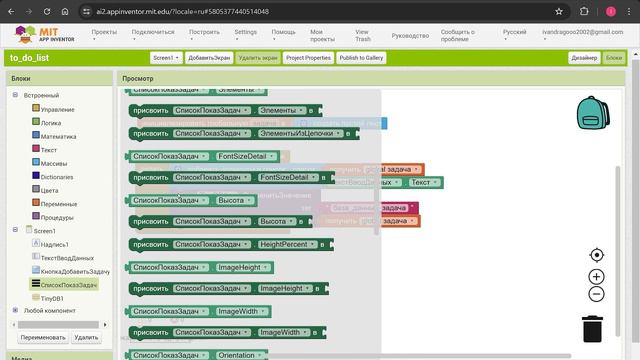The image size is (640, 360).
Task: Click the Переименовать button
Action: [x=43, y=338]
